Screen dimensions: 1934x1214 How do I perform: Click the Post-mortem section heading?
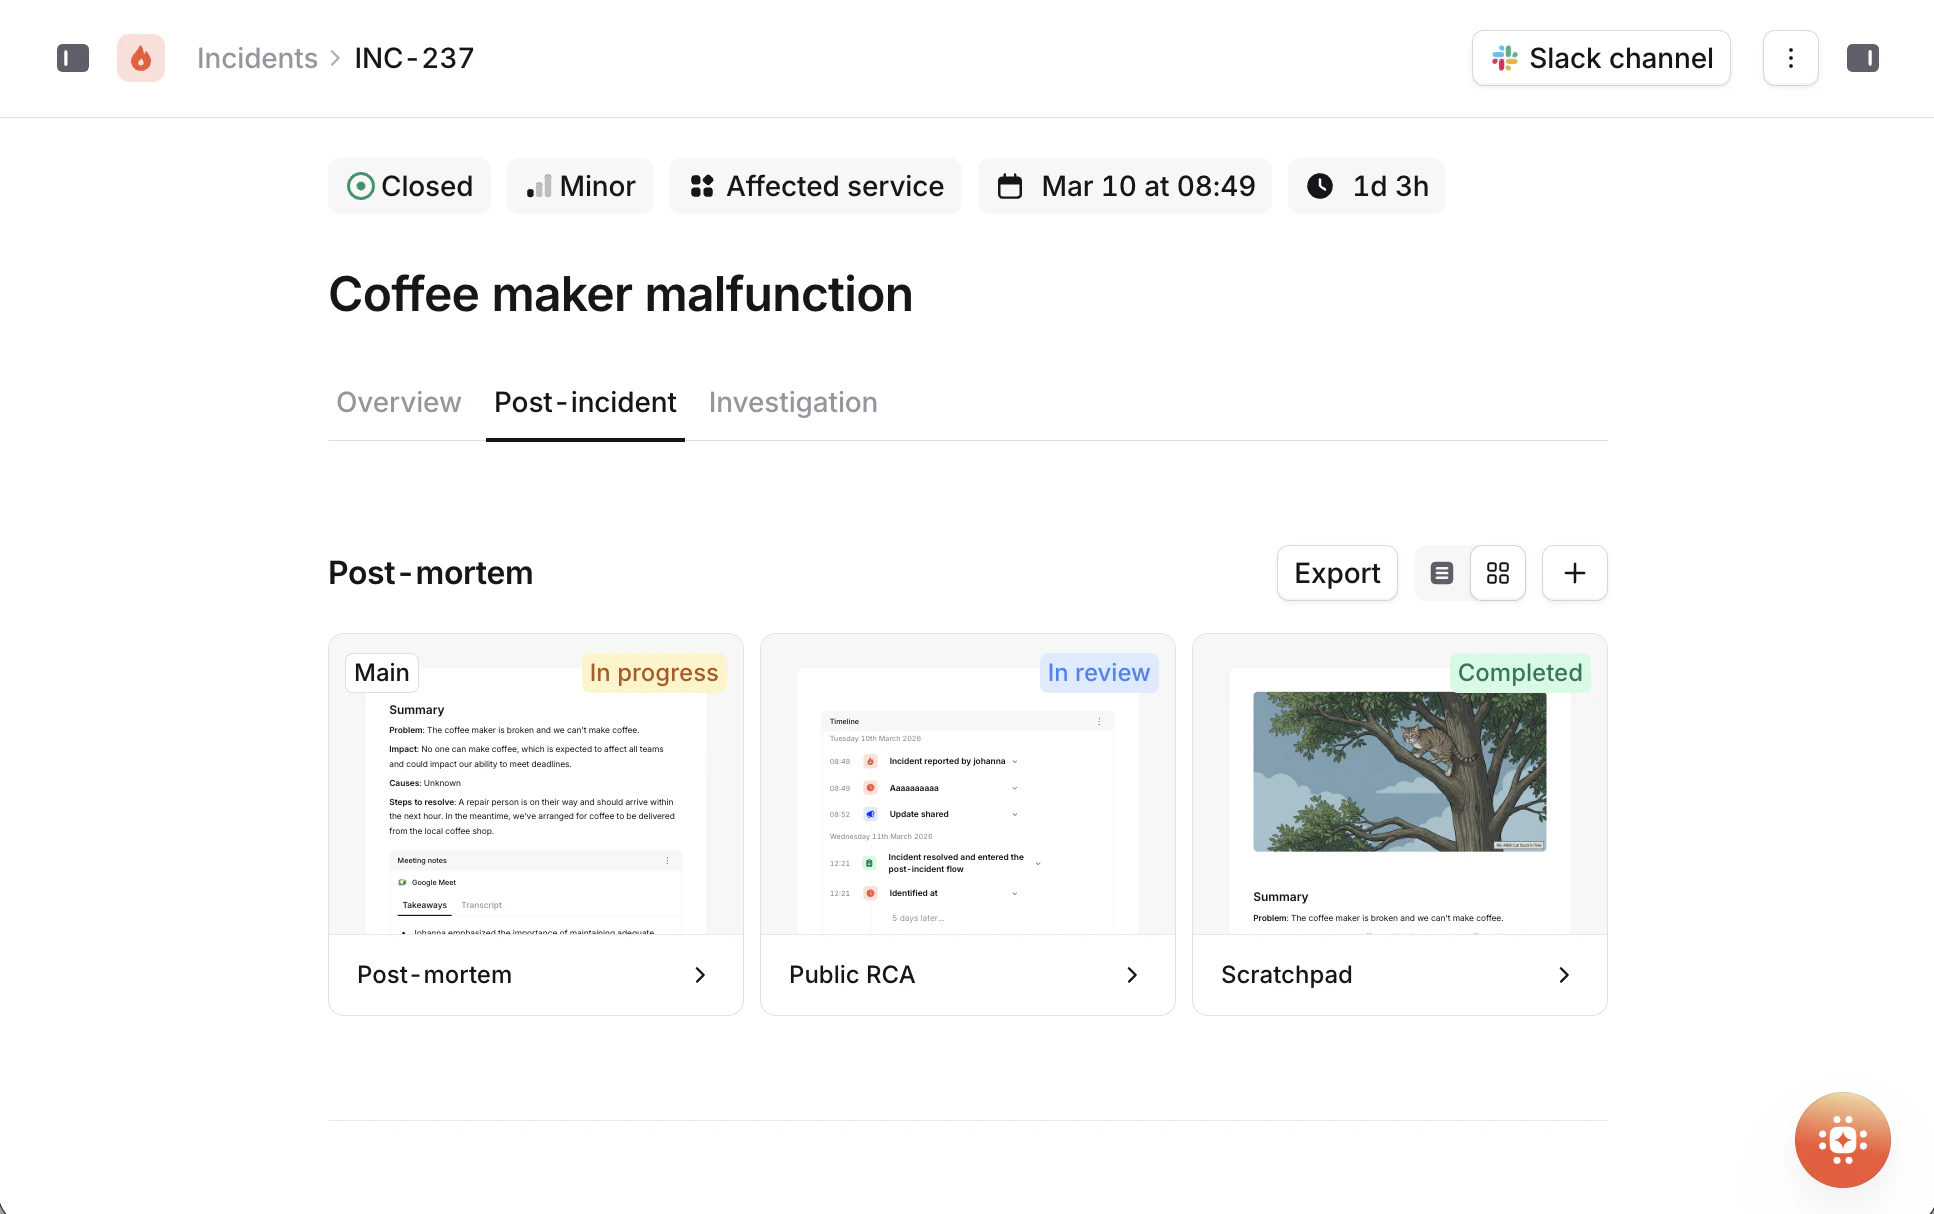pyautogui.click(x=431, y=573)
